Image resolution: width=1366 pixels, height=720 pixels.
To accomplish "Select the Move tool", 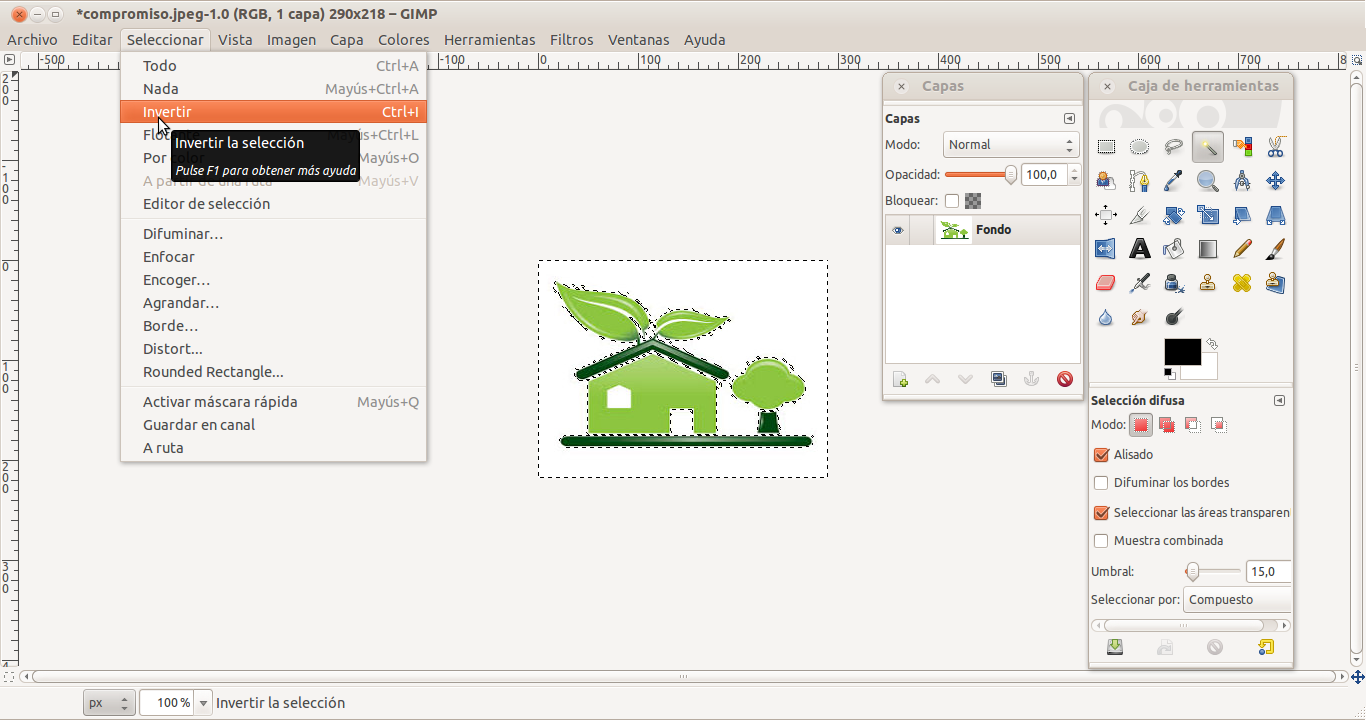I will pyautogui.click(x=1275, y=181).
